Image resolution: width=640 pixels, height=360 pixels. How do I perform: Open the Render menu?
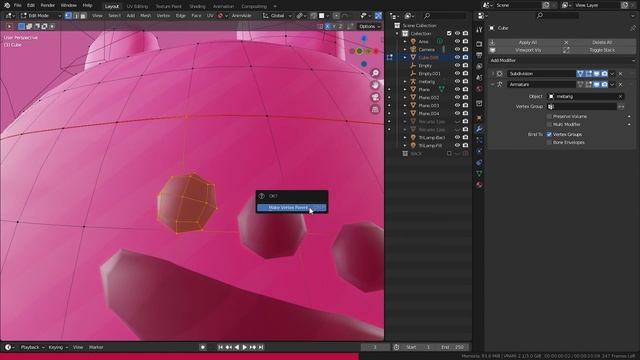[x=48, y=6]
